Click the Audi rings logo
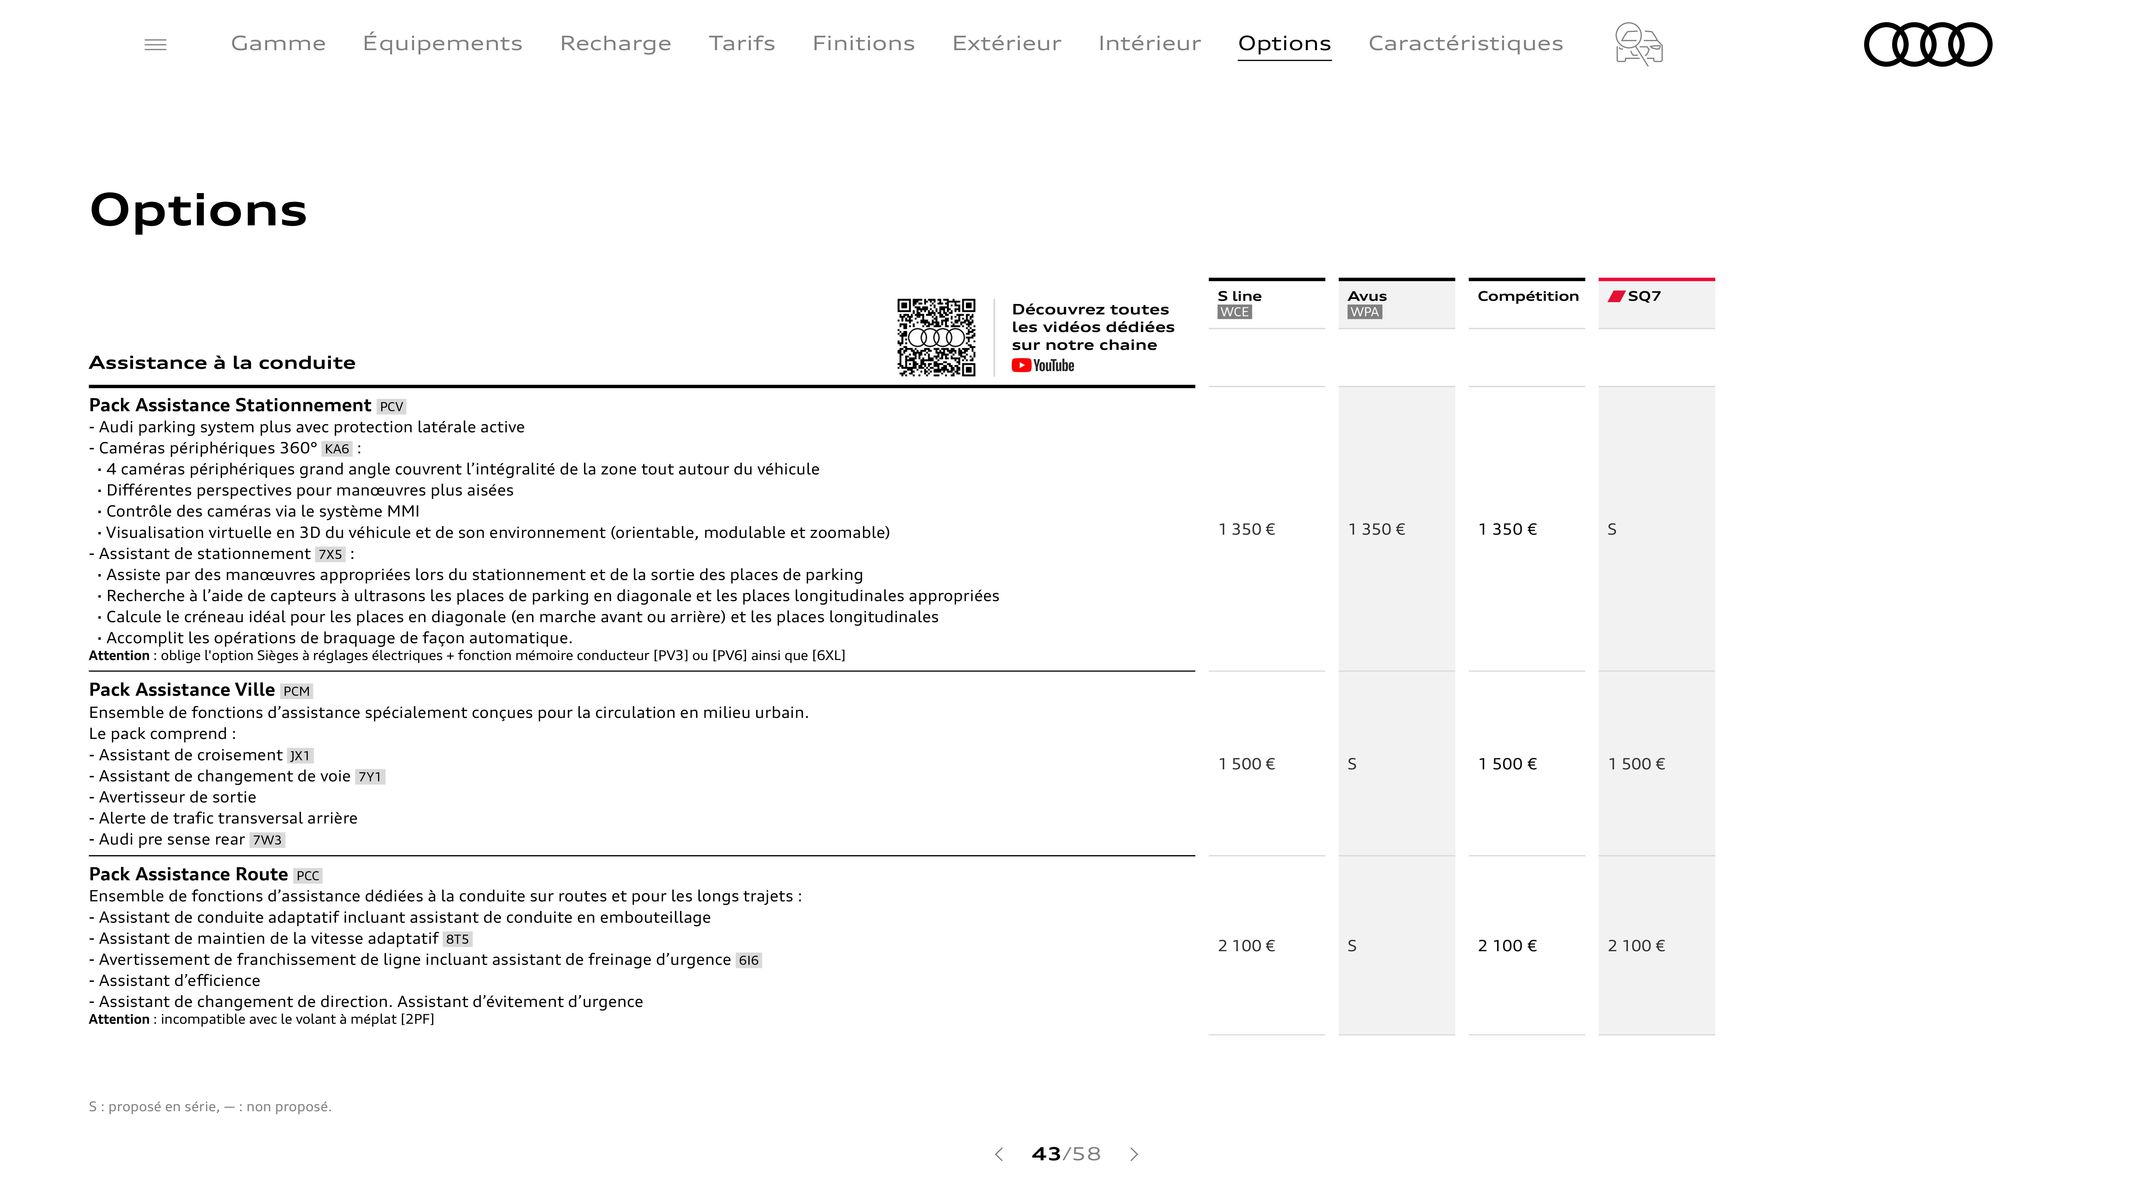This screenshot has height=1200, width=2133. click(1928, 44)
